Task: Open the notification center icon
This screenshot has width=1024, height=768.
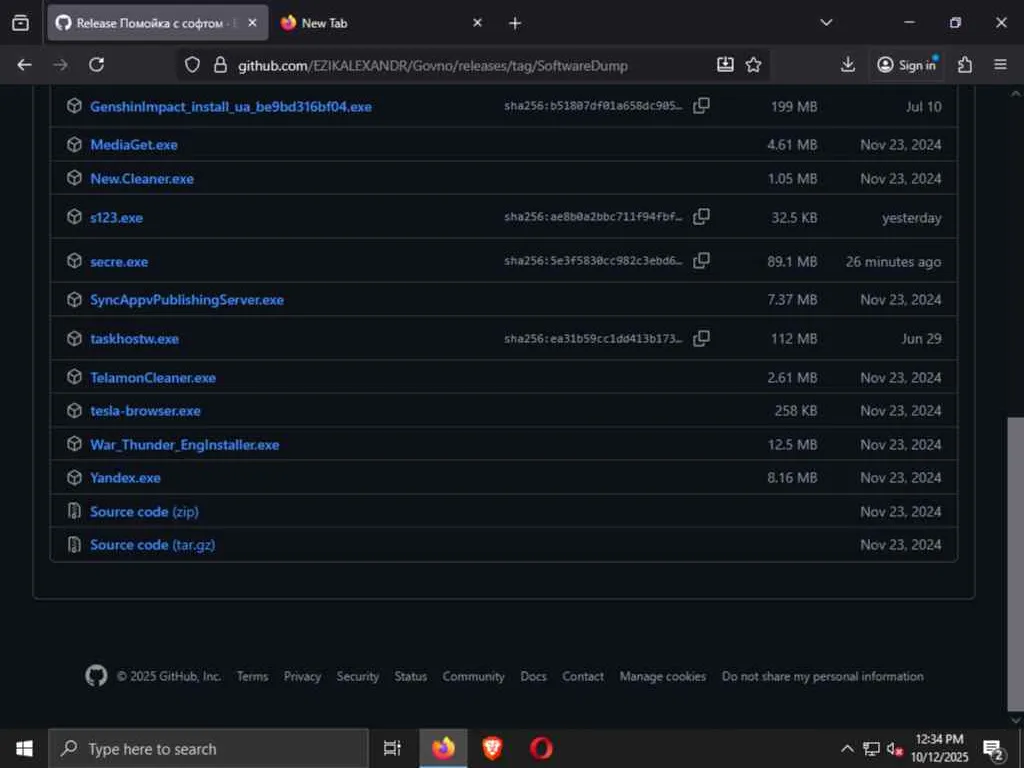Action: [993, 749]
